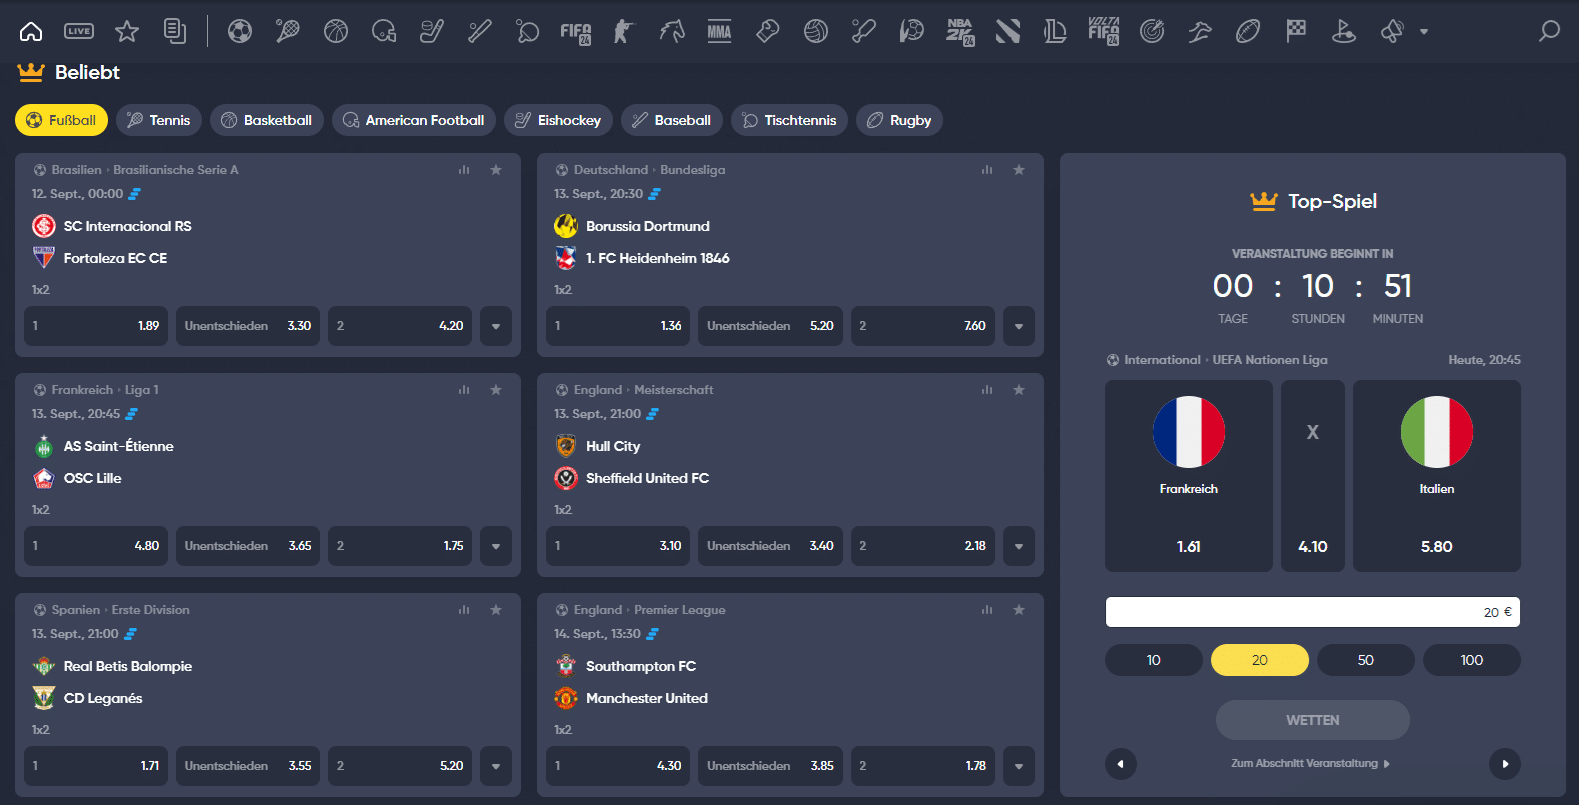Select the table tennis paddle icon in top bar
This screenshot has width=1579, height=805.
(x=528, y=32)
